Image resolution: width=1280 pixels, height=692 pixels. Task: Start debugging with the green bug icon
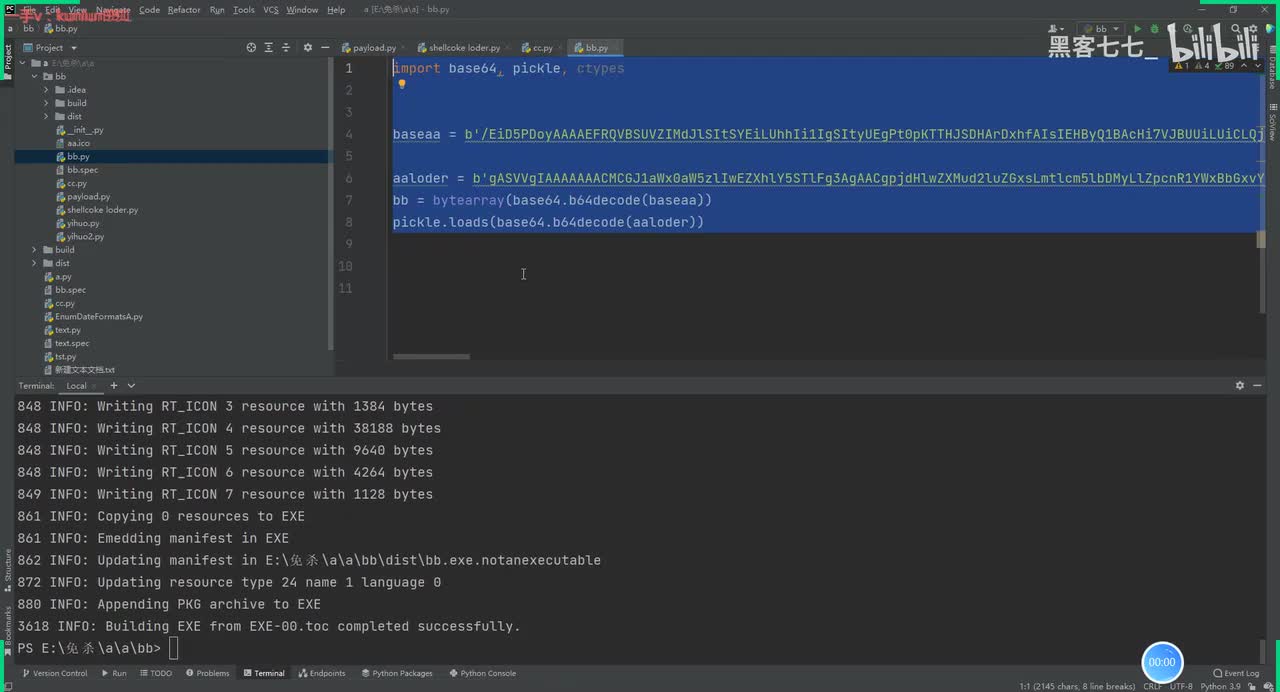[1153, 29]
